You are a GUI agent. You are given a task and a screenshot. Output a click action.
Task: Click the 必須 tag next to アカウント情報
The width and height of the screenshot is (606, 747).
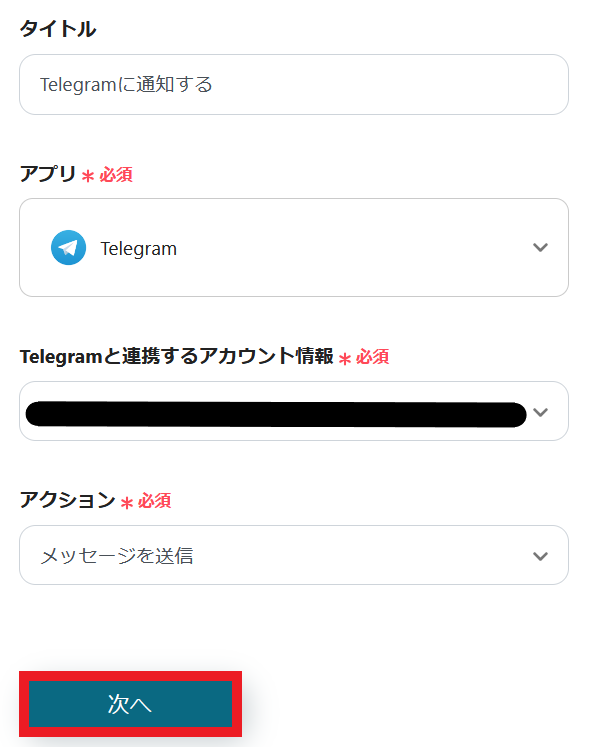373,357
